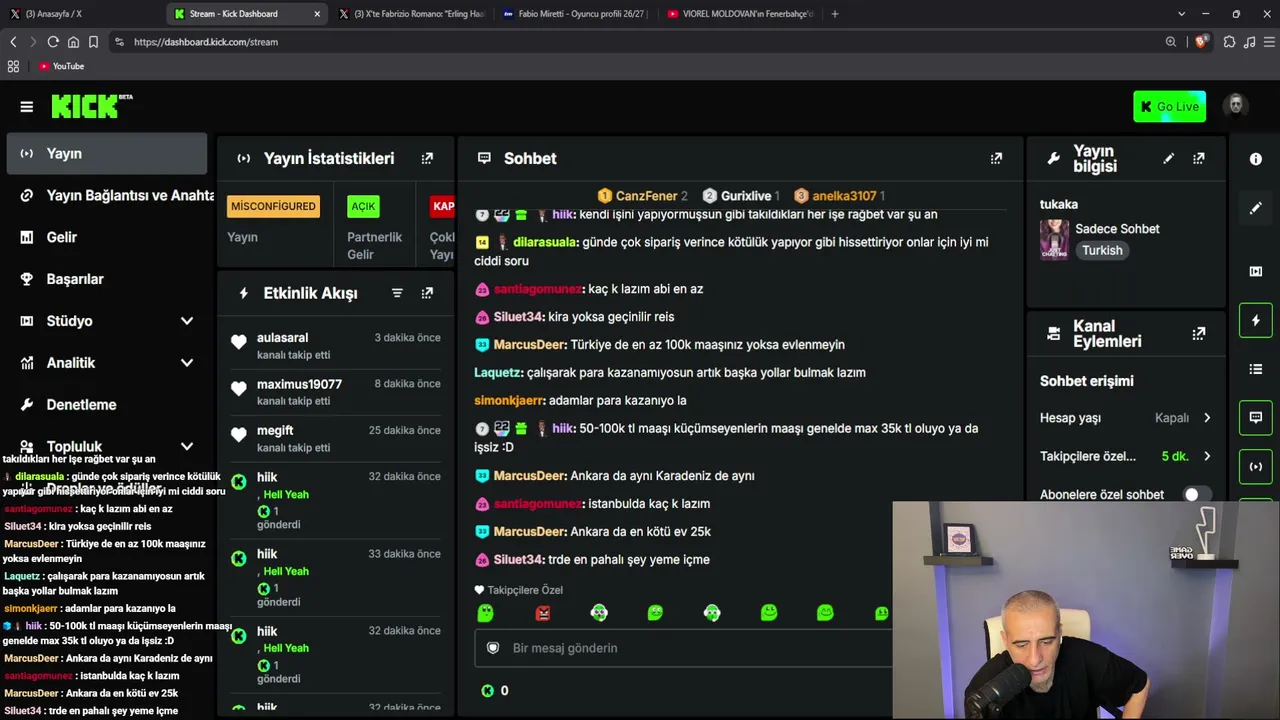Screen dimensions: 1280x720
Task: Click the shield icon in the message box
Action: (x=492, y=648)
